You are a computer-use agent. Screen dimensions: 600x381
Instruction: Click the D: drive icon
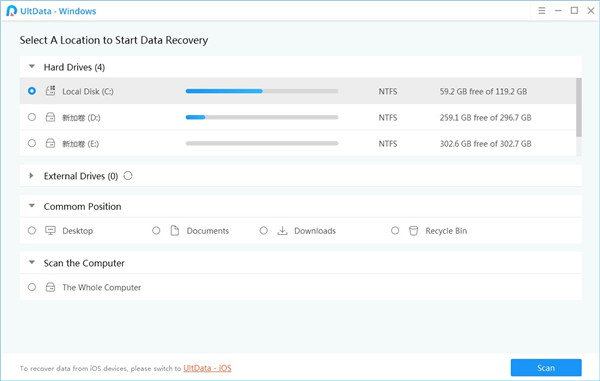click(51, 117)
